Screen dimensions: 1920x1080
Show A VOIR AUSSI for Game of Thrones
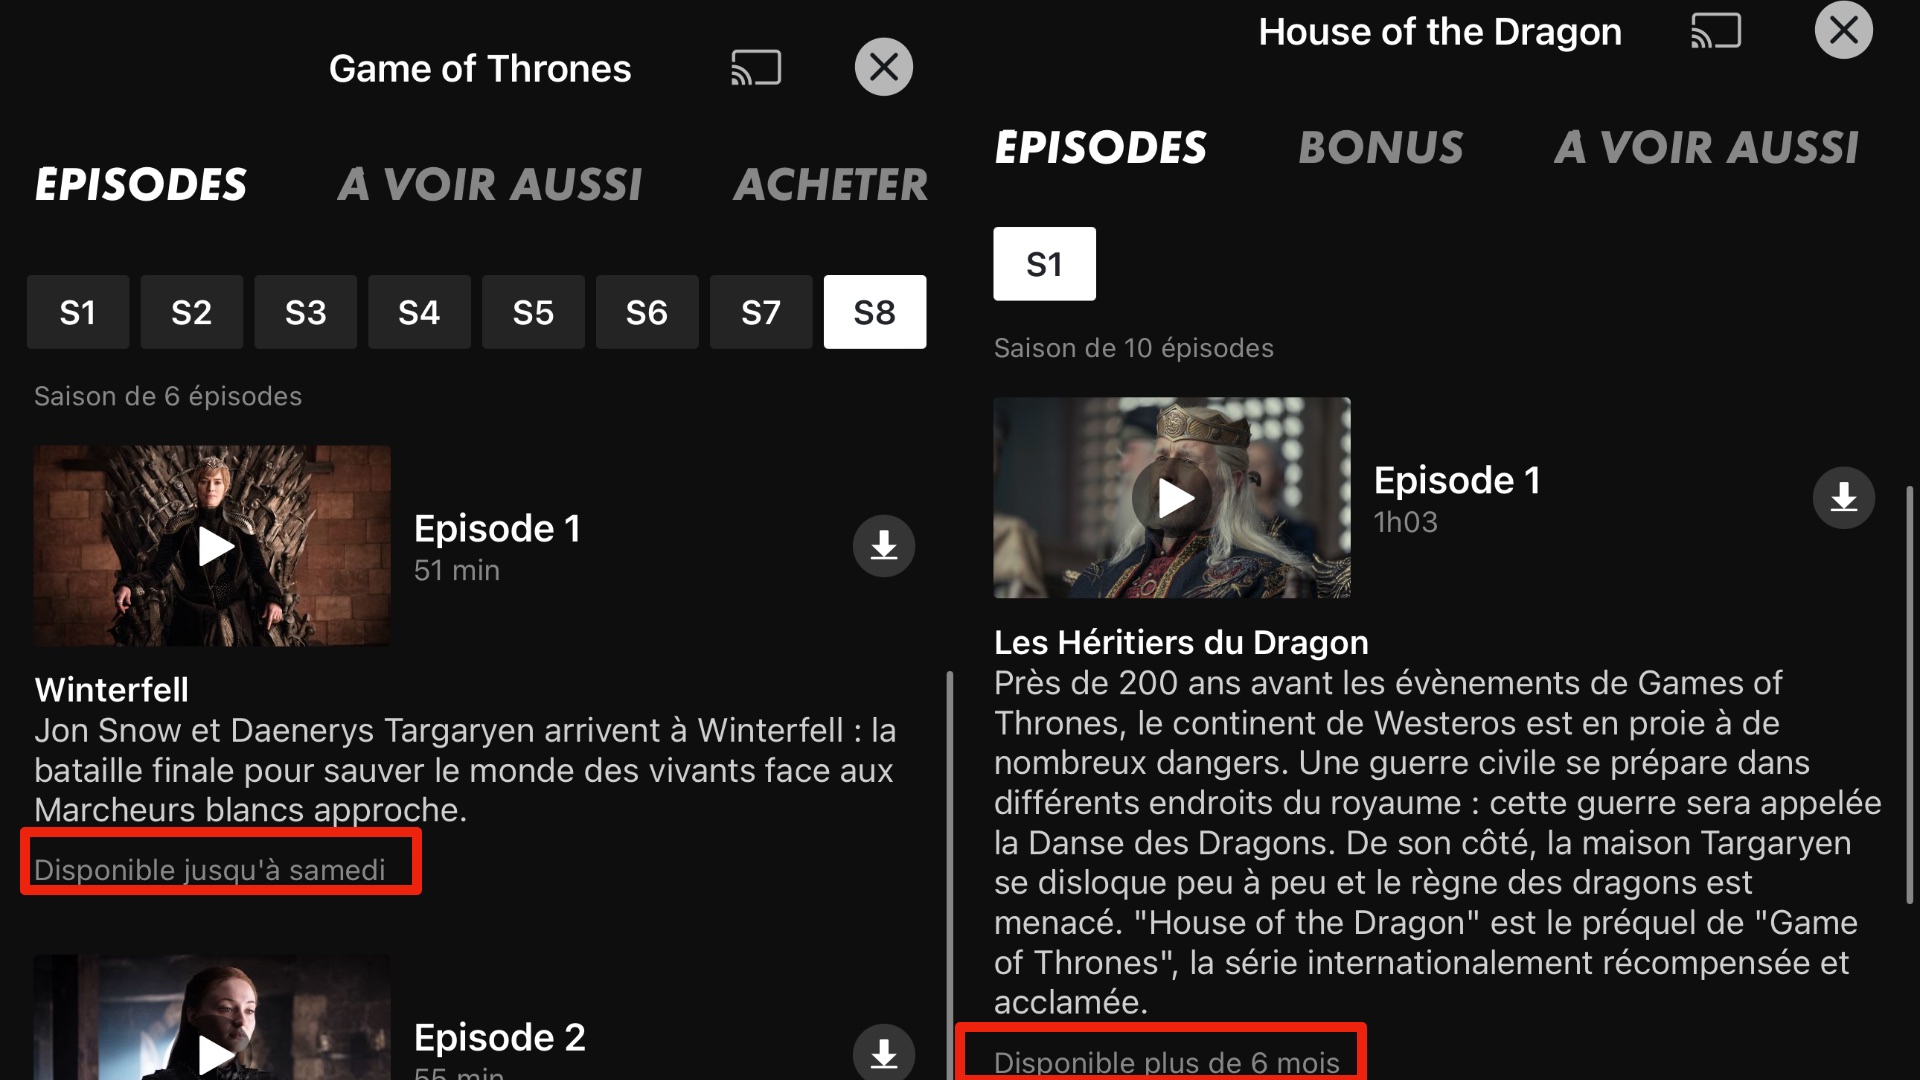pyautogui.click(x=490, y=185)
